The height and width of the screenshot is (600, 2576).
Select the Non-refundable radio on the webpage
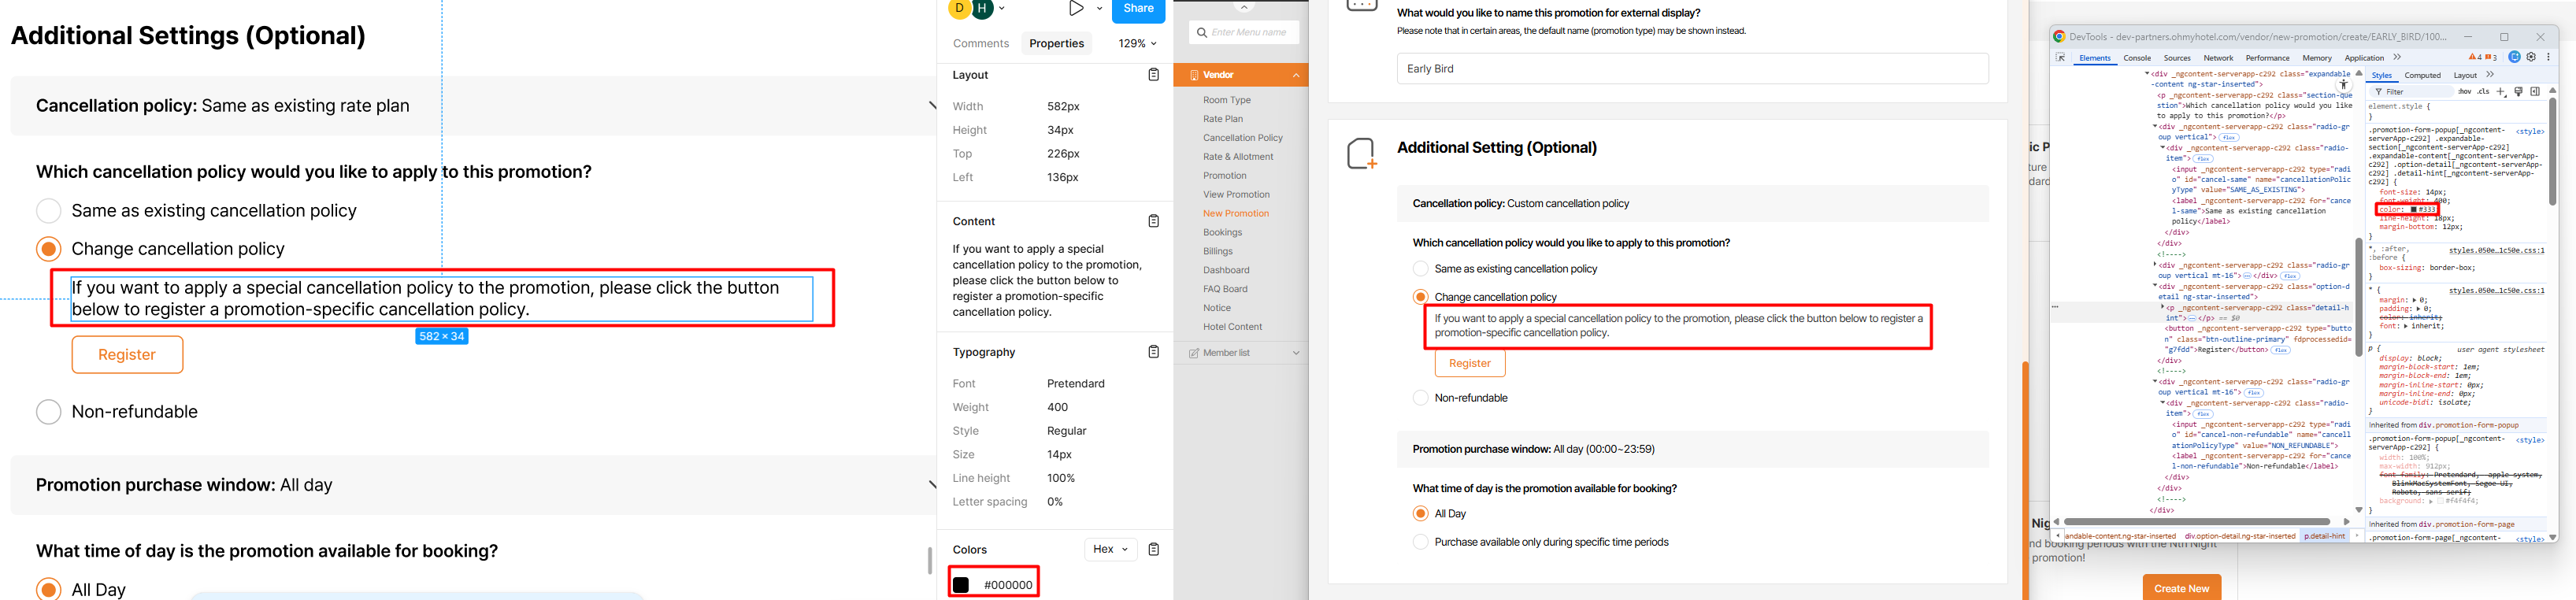coord(1420,398)
